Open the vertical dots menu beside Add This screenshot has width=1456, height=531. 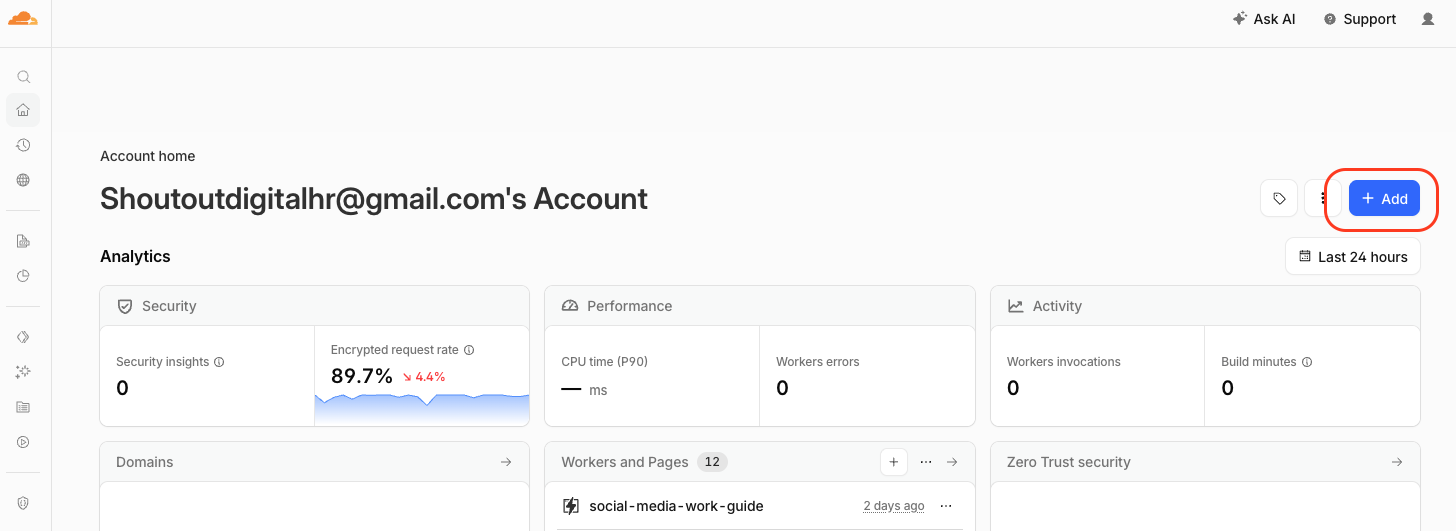coord(1323,199)
